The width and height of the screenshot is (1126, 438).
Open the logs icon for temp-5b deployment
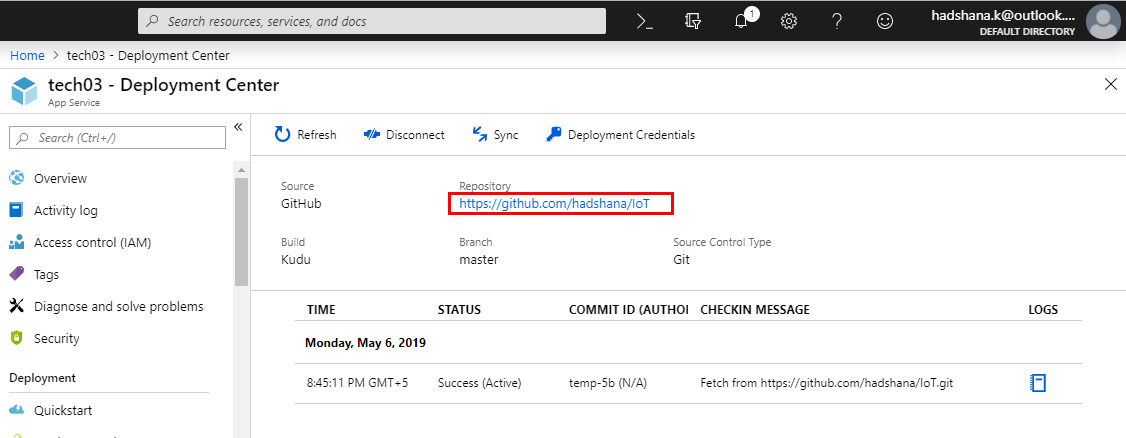click(x=1038, y=383)
